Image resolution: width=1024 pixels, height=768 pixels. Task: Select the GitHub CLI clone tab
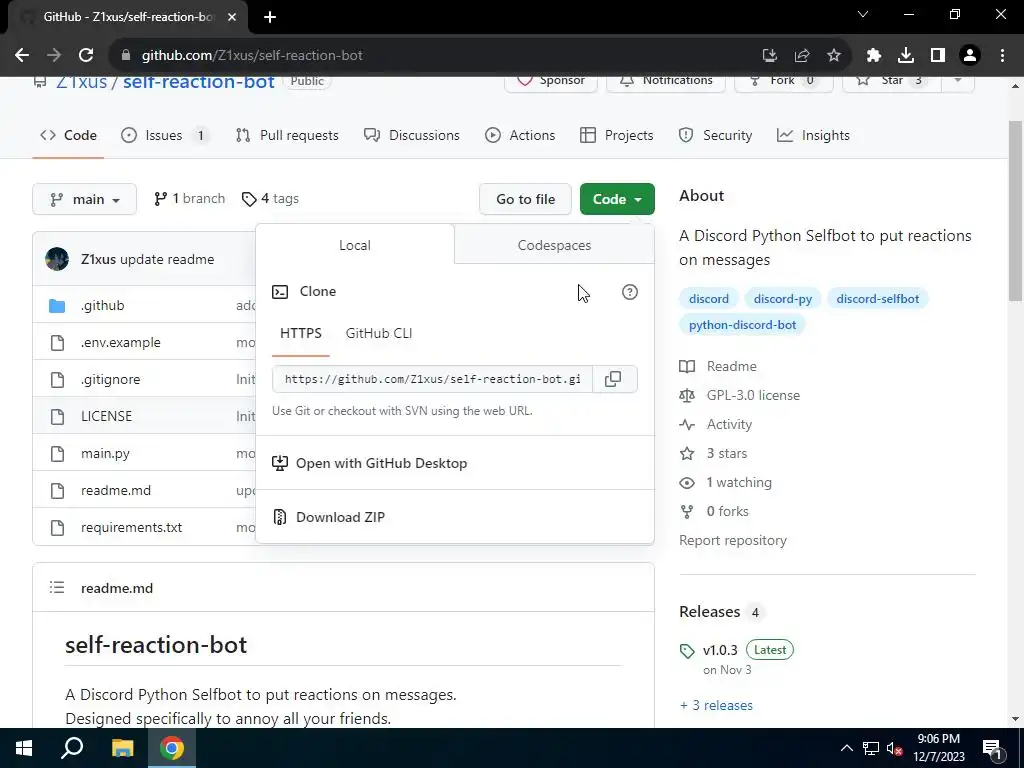379,333
